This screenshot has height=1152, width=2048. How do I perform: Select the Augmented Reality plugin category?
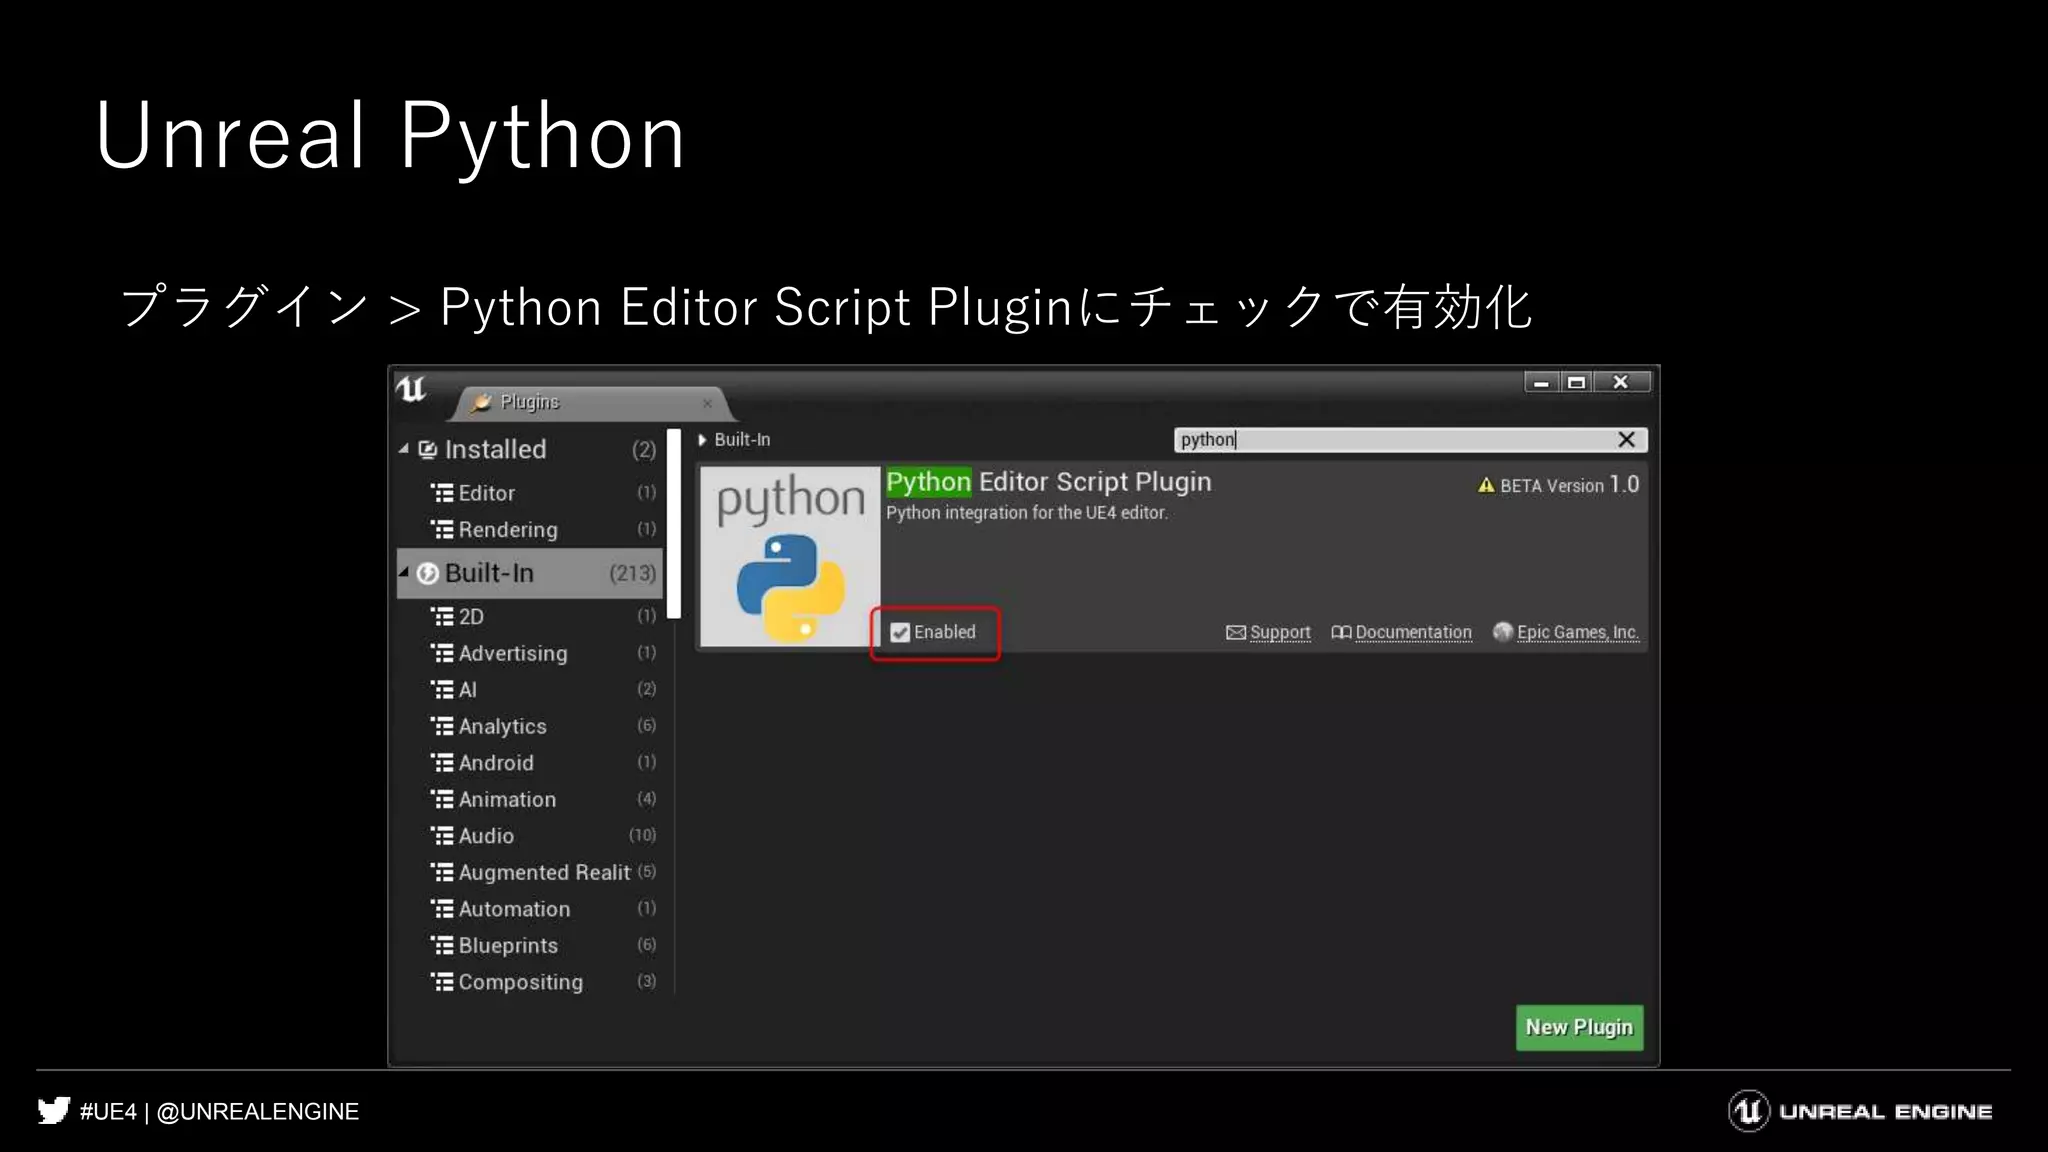543,872
